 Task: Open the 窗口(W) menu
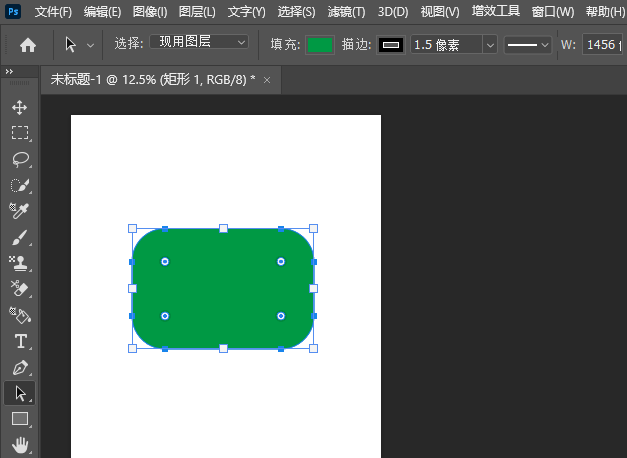553,12
